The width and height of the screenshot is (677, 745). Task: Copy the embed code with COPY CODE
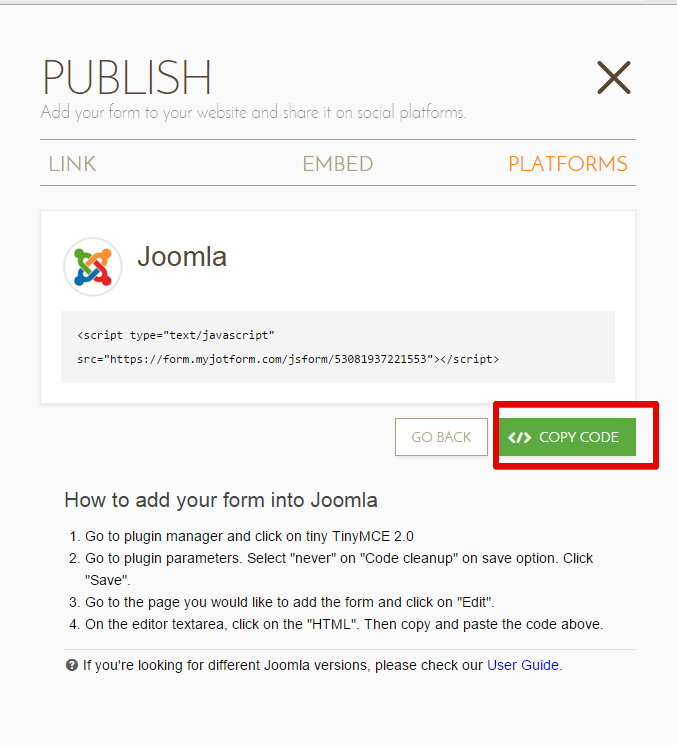(567, 437)
